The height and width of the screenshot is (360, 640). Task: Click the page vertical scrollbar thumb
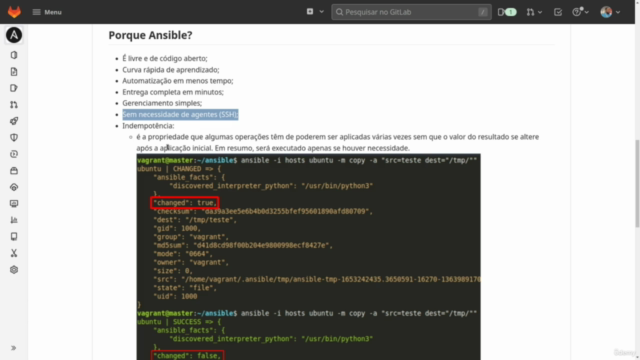click(x=637, y=183)
